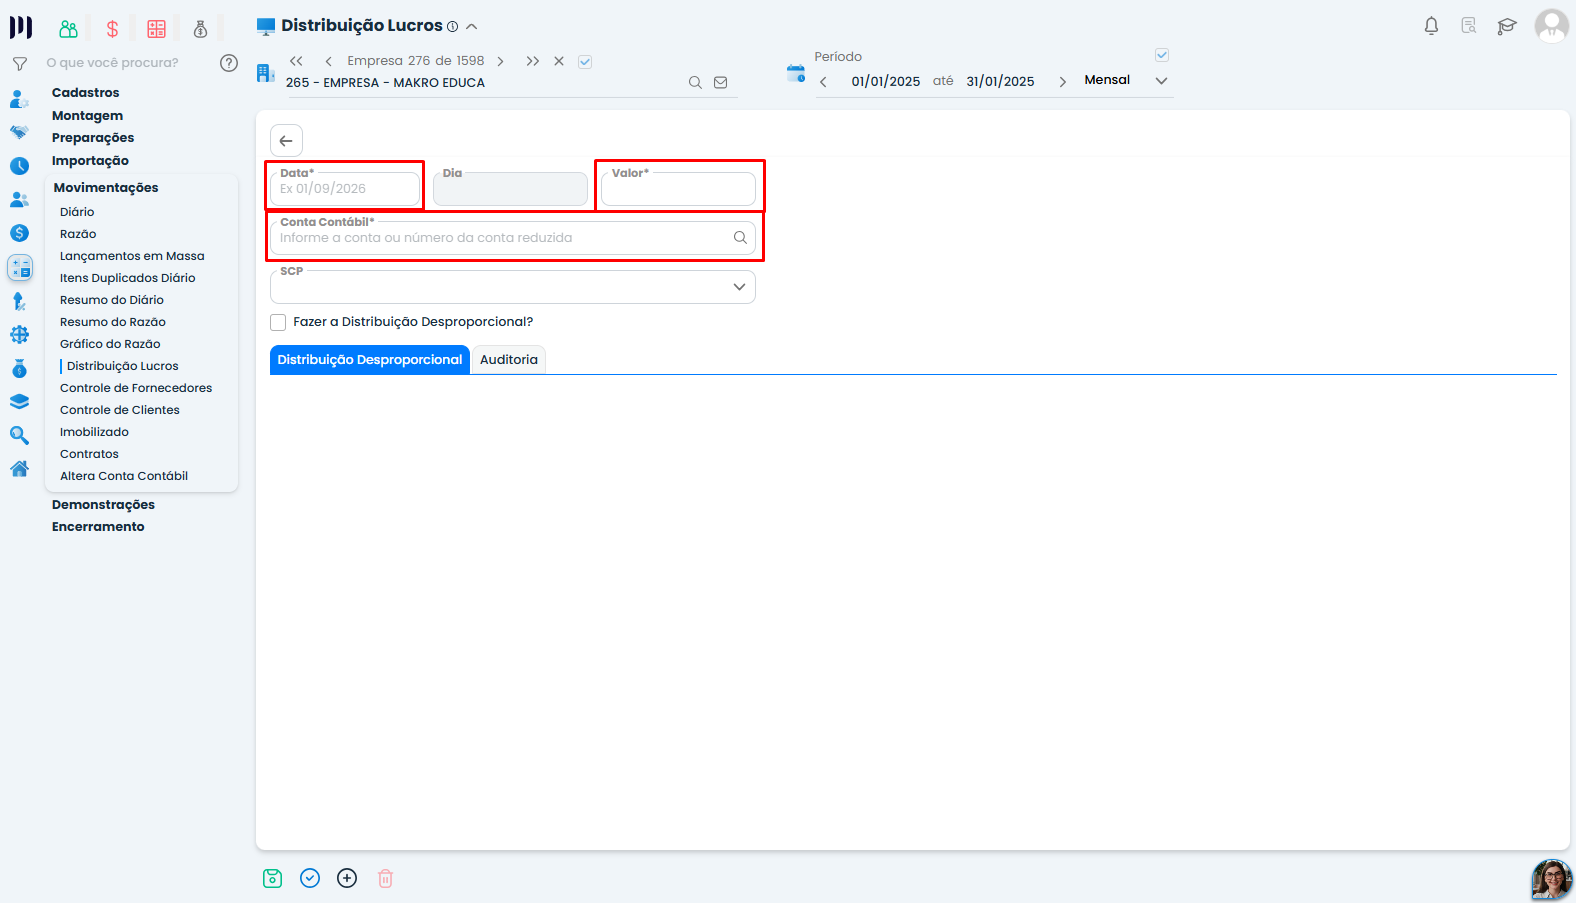This screenshot has height=903, width=1576.
Task: Open the gear icon in the sidebar
Action: [x=19, y=335]
